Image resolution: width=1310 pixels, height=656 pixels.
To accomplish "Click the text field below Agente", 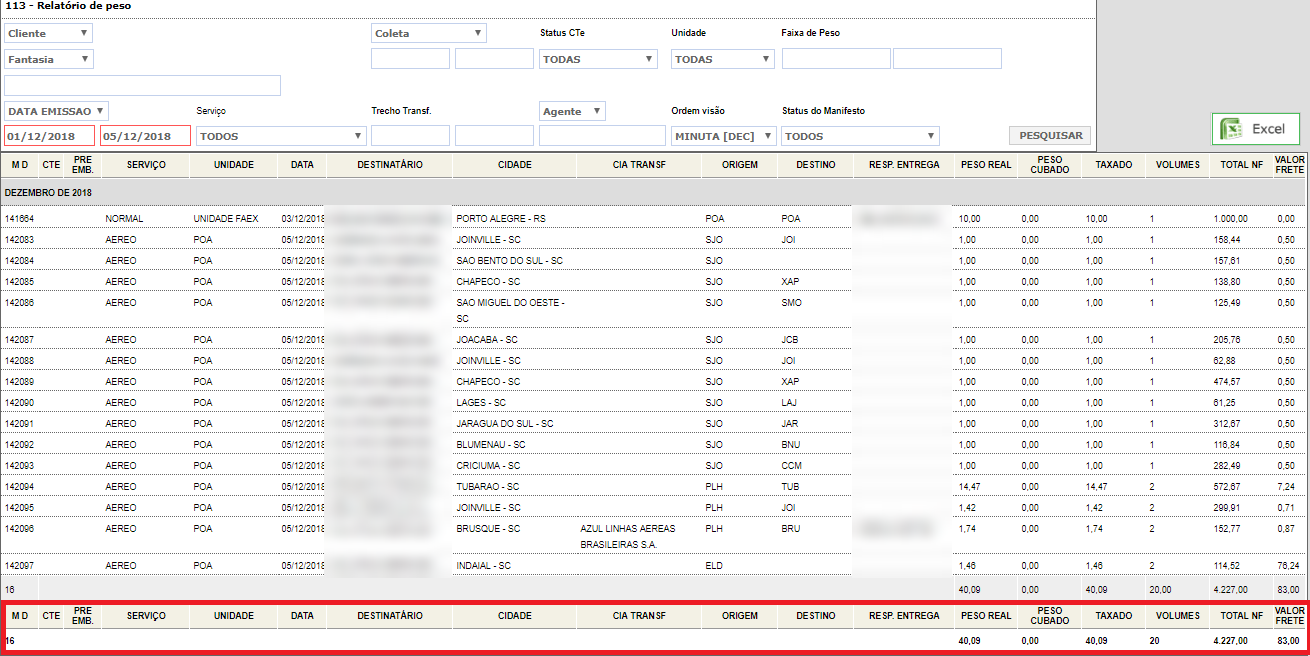I will coord(602,136).
